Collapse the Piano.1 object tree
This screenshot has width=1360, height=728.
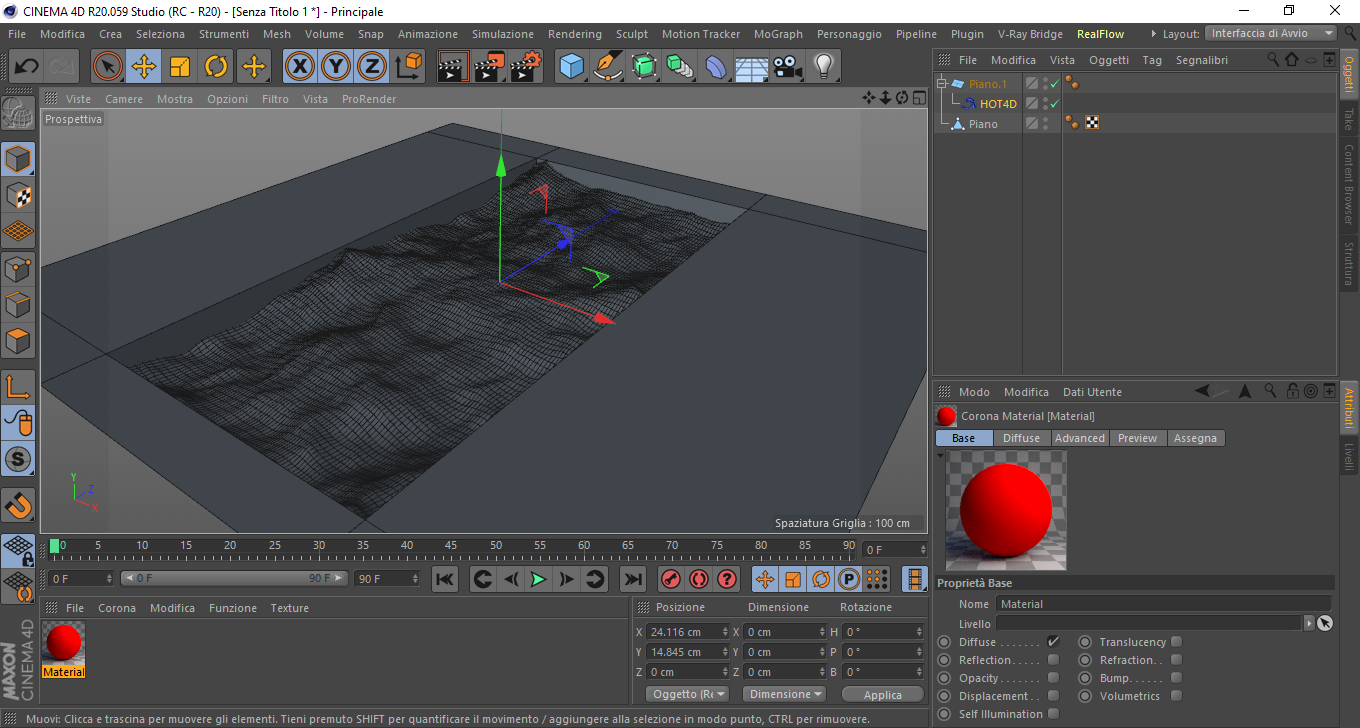coord(942,84)
